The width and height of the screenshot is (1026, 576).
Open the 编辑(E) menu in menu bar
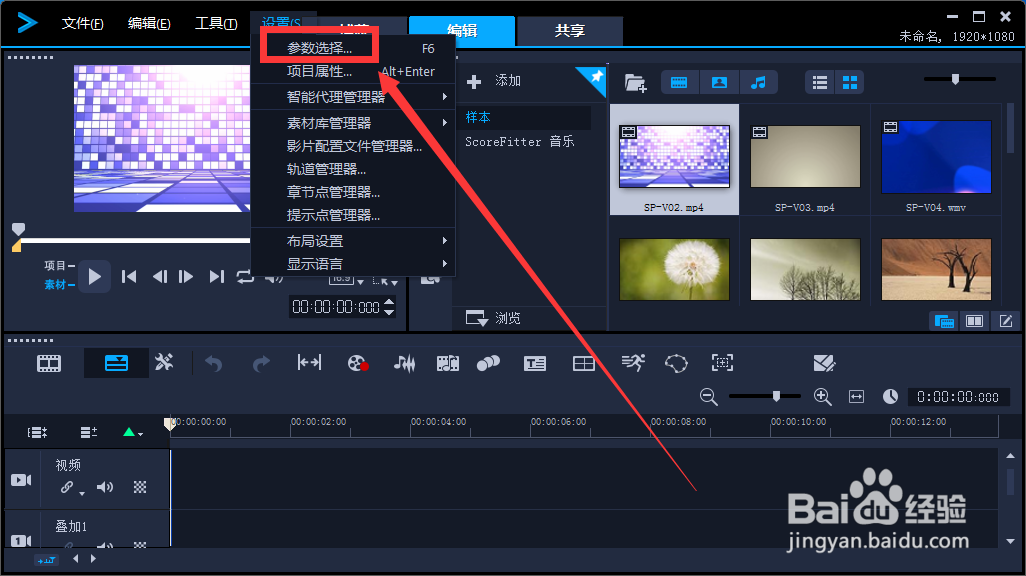[149, 24]
